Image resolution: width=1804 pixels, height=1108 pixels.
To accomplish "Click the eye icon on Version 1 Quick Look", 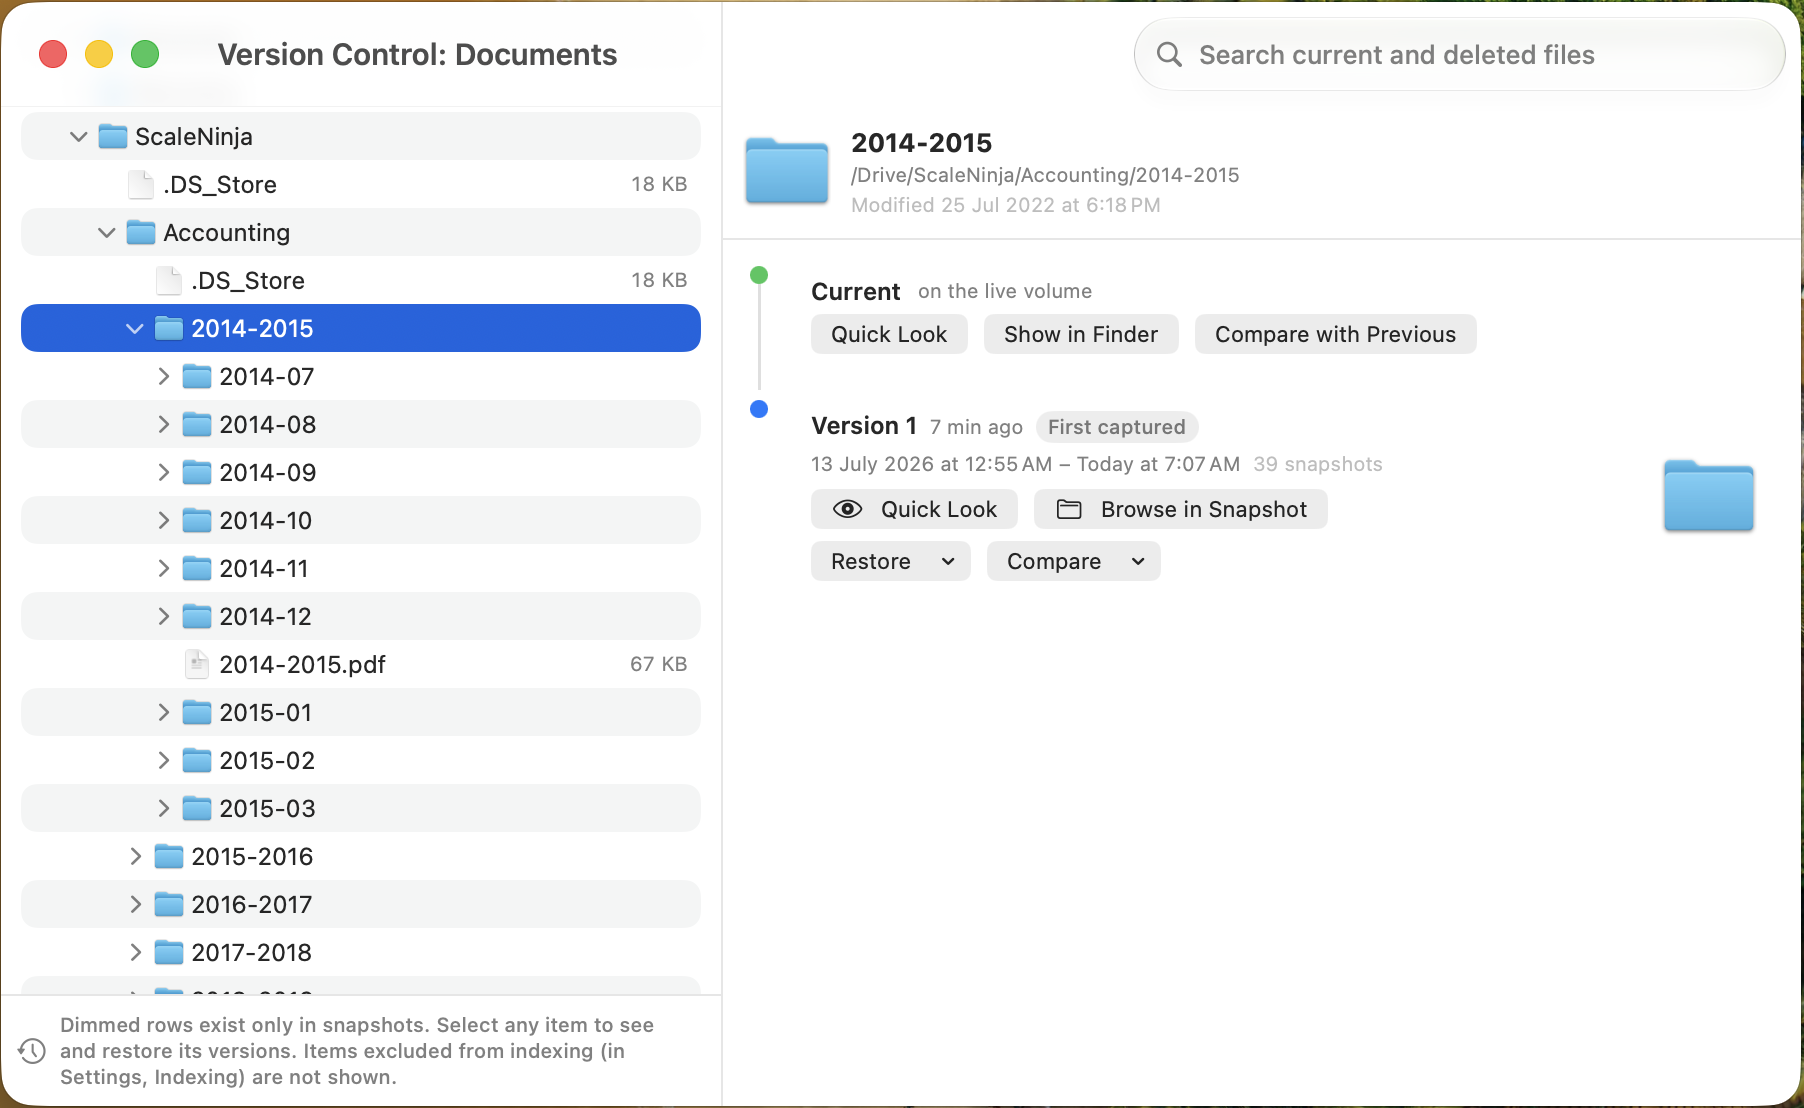I will [848, 509].
